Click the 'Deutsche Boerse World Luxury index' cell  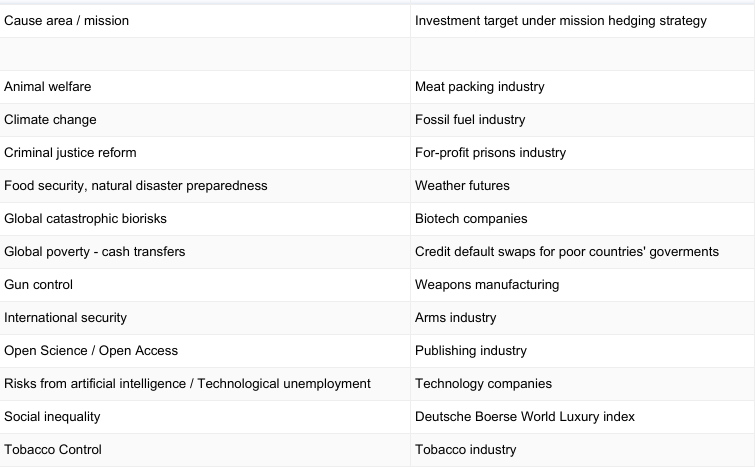tap(525, 417)
